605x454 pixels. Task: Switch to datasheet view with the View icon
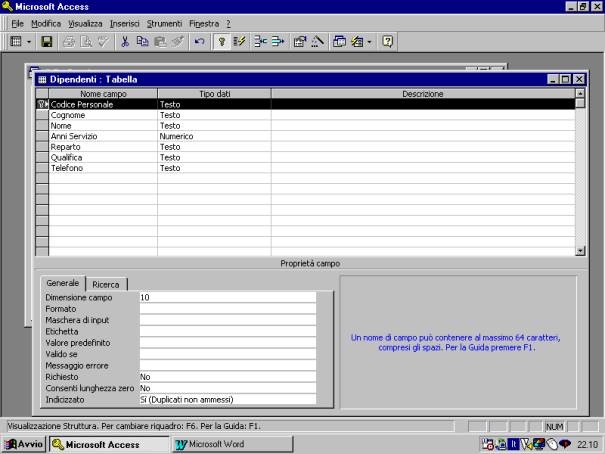pyautogui.click(x=16, y=41)
